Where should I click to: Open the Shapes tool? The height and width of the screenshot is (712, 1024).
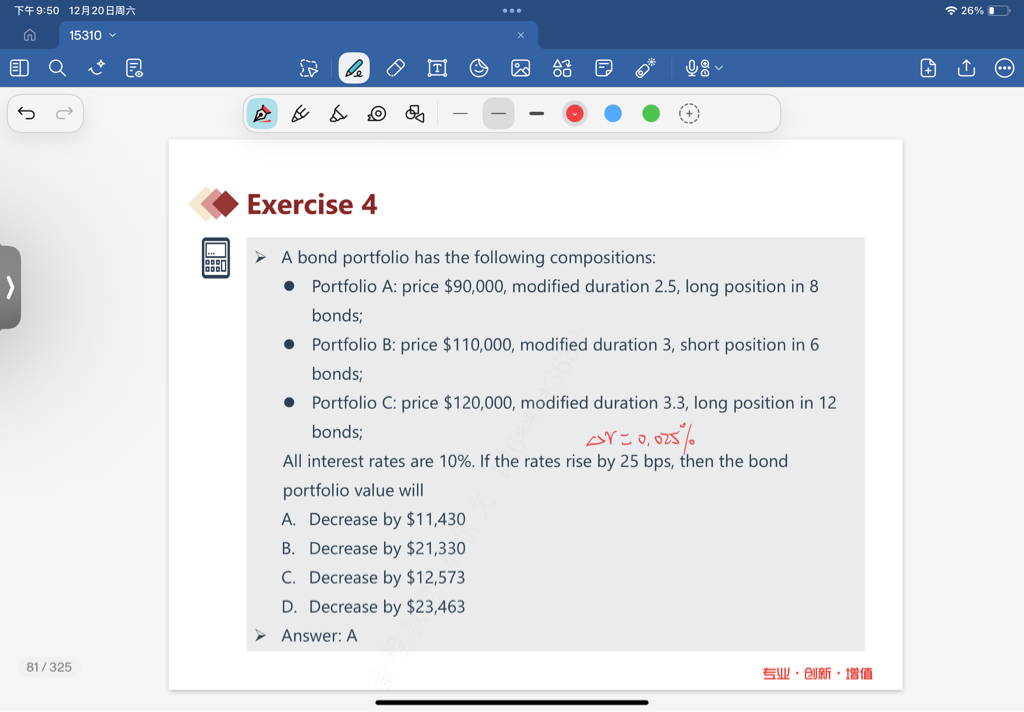(x=479, y=68)
